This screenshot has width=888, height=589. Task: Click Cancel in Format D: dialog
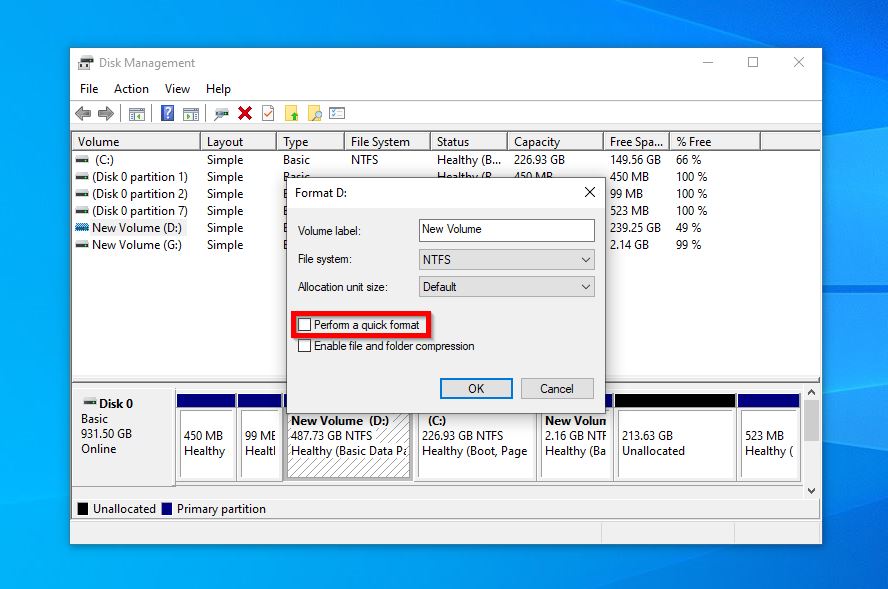tap(557, 389)
